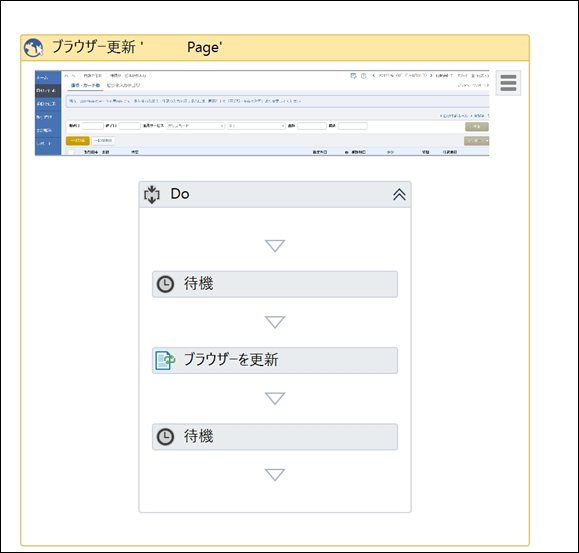
Task: Select the 待機 activity below ブラウザーを更新
Action: [275, 437]
